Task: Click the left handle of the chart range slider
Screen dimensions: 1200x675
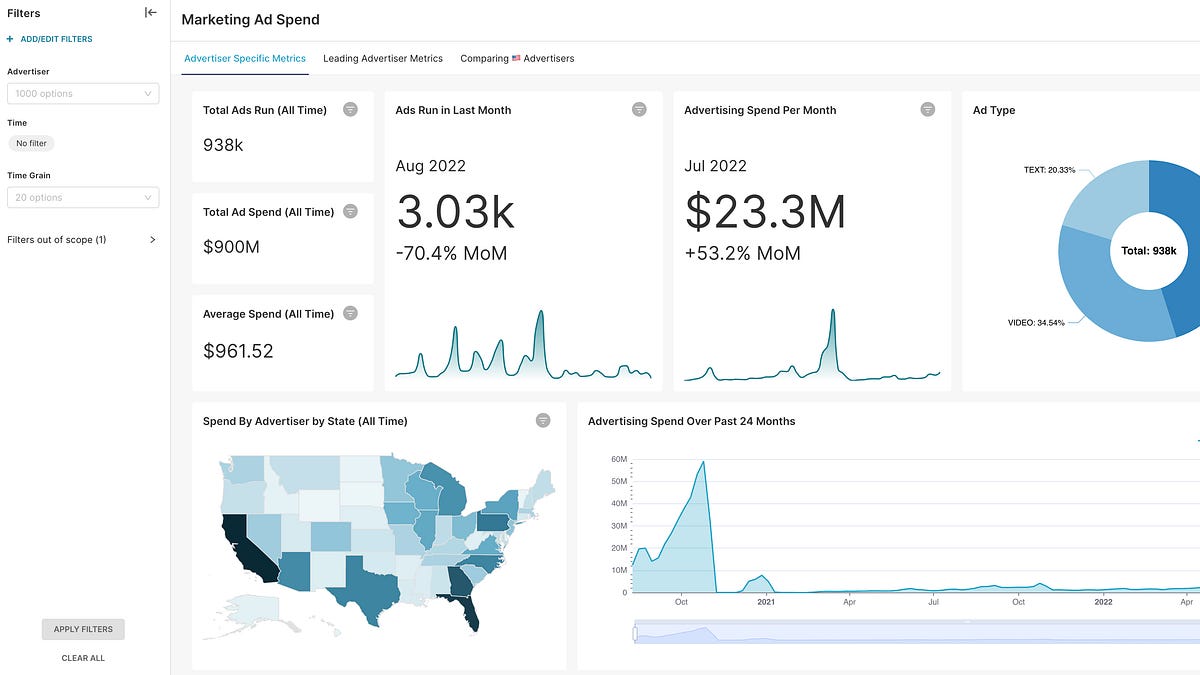Action: click(x=634, y=634)
